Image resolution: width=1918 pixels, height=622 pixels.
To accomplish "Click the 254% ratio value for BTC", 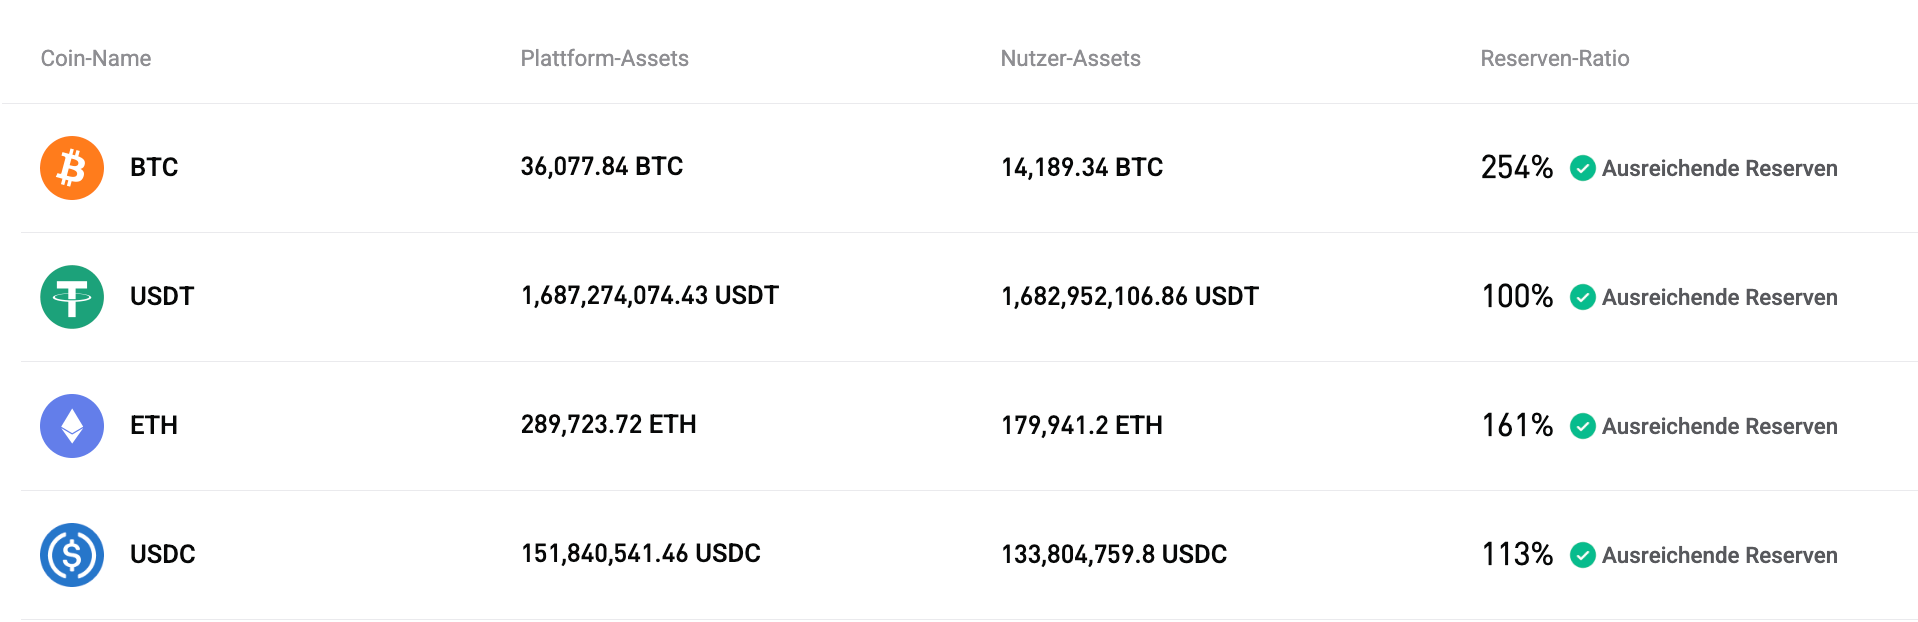I will pos(1516,168).
